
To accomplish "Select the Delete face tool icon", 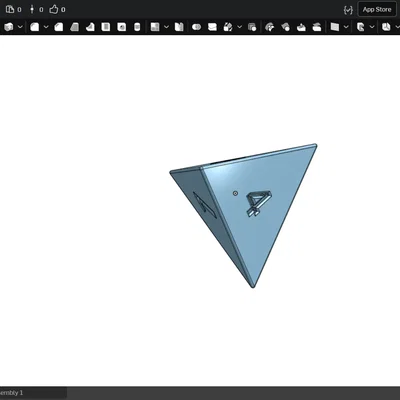I will click(285, 27).
